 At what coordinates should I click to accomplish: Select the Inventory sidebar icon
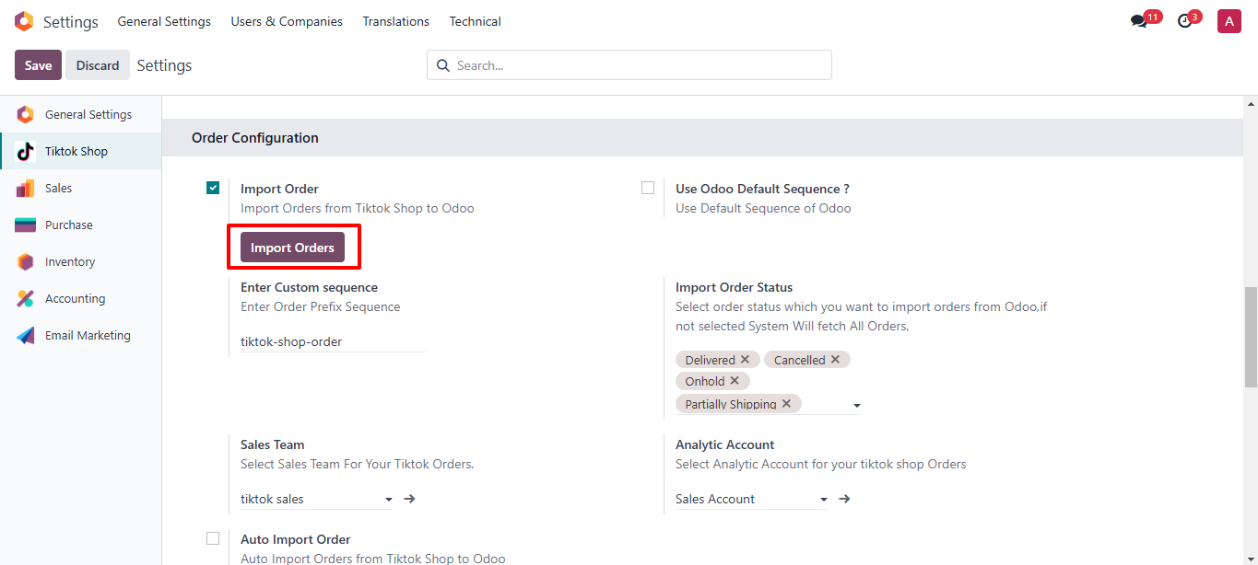click(x=25, y=262)
